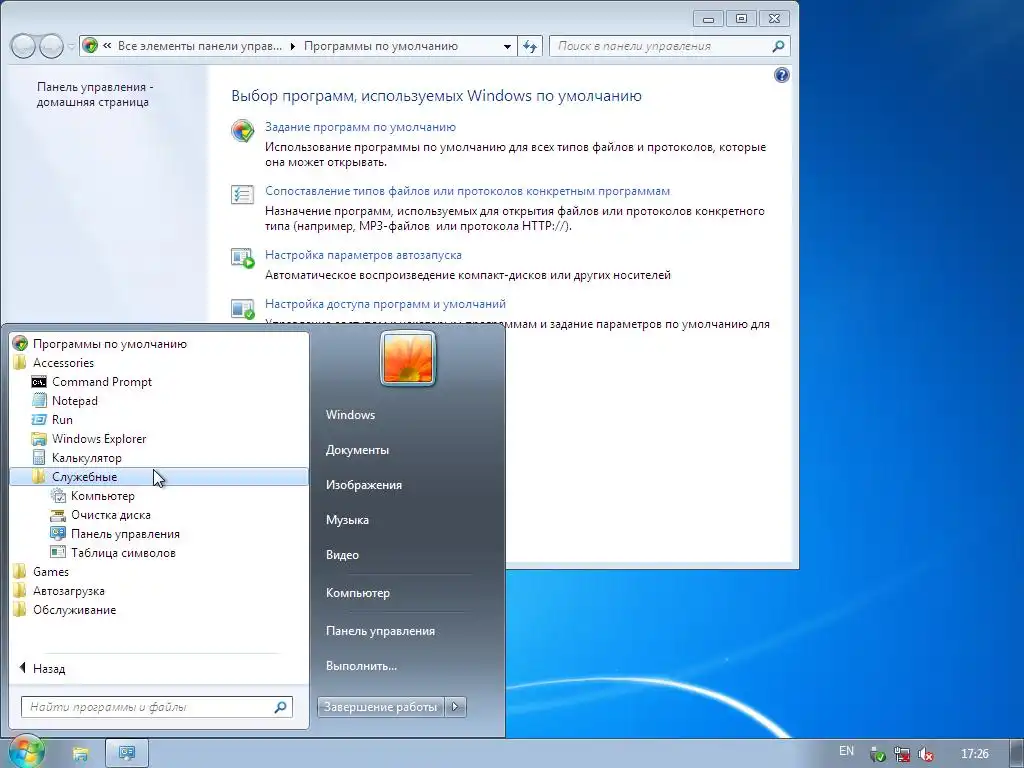Screen dimensions: 1024x768
Task: Click the program access settings icon
Action: (242, 308)
